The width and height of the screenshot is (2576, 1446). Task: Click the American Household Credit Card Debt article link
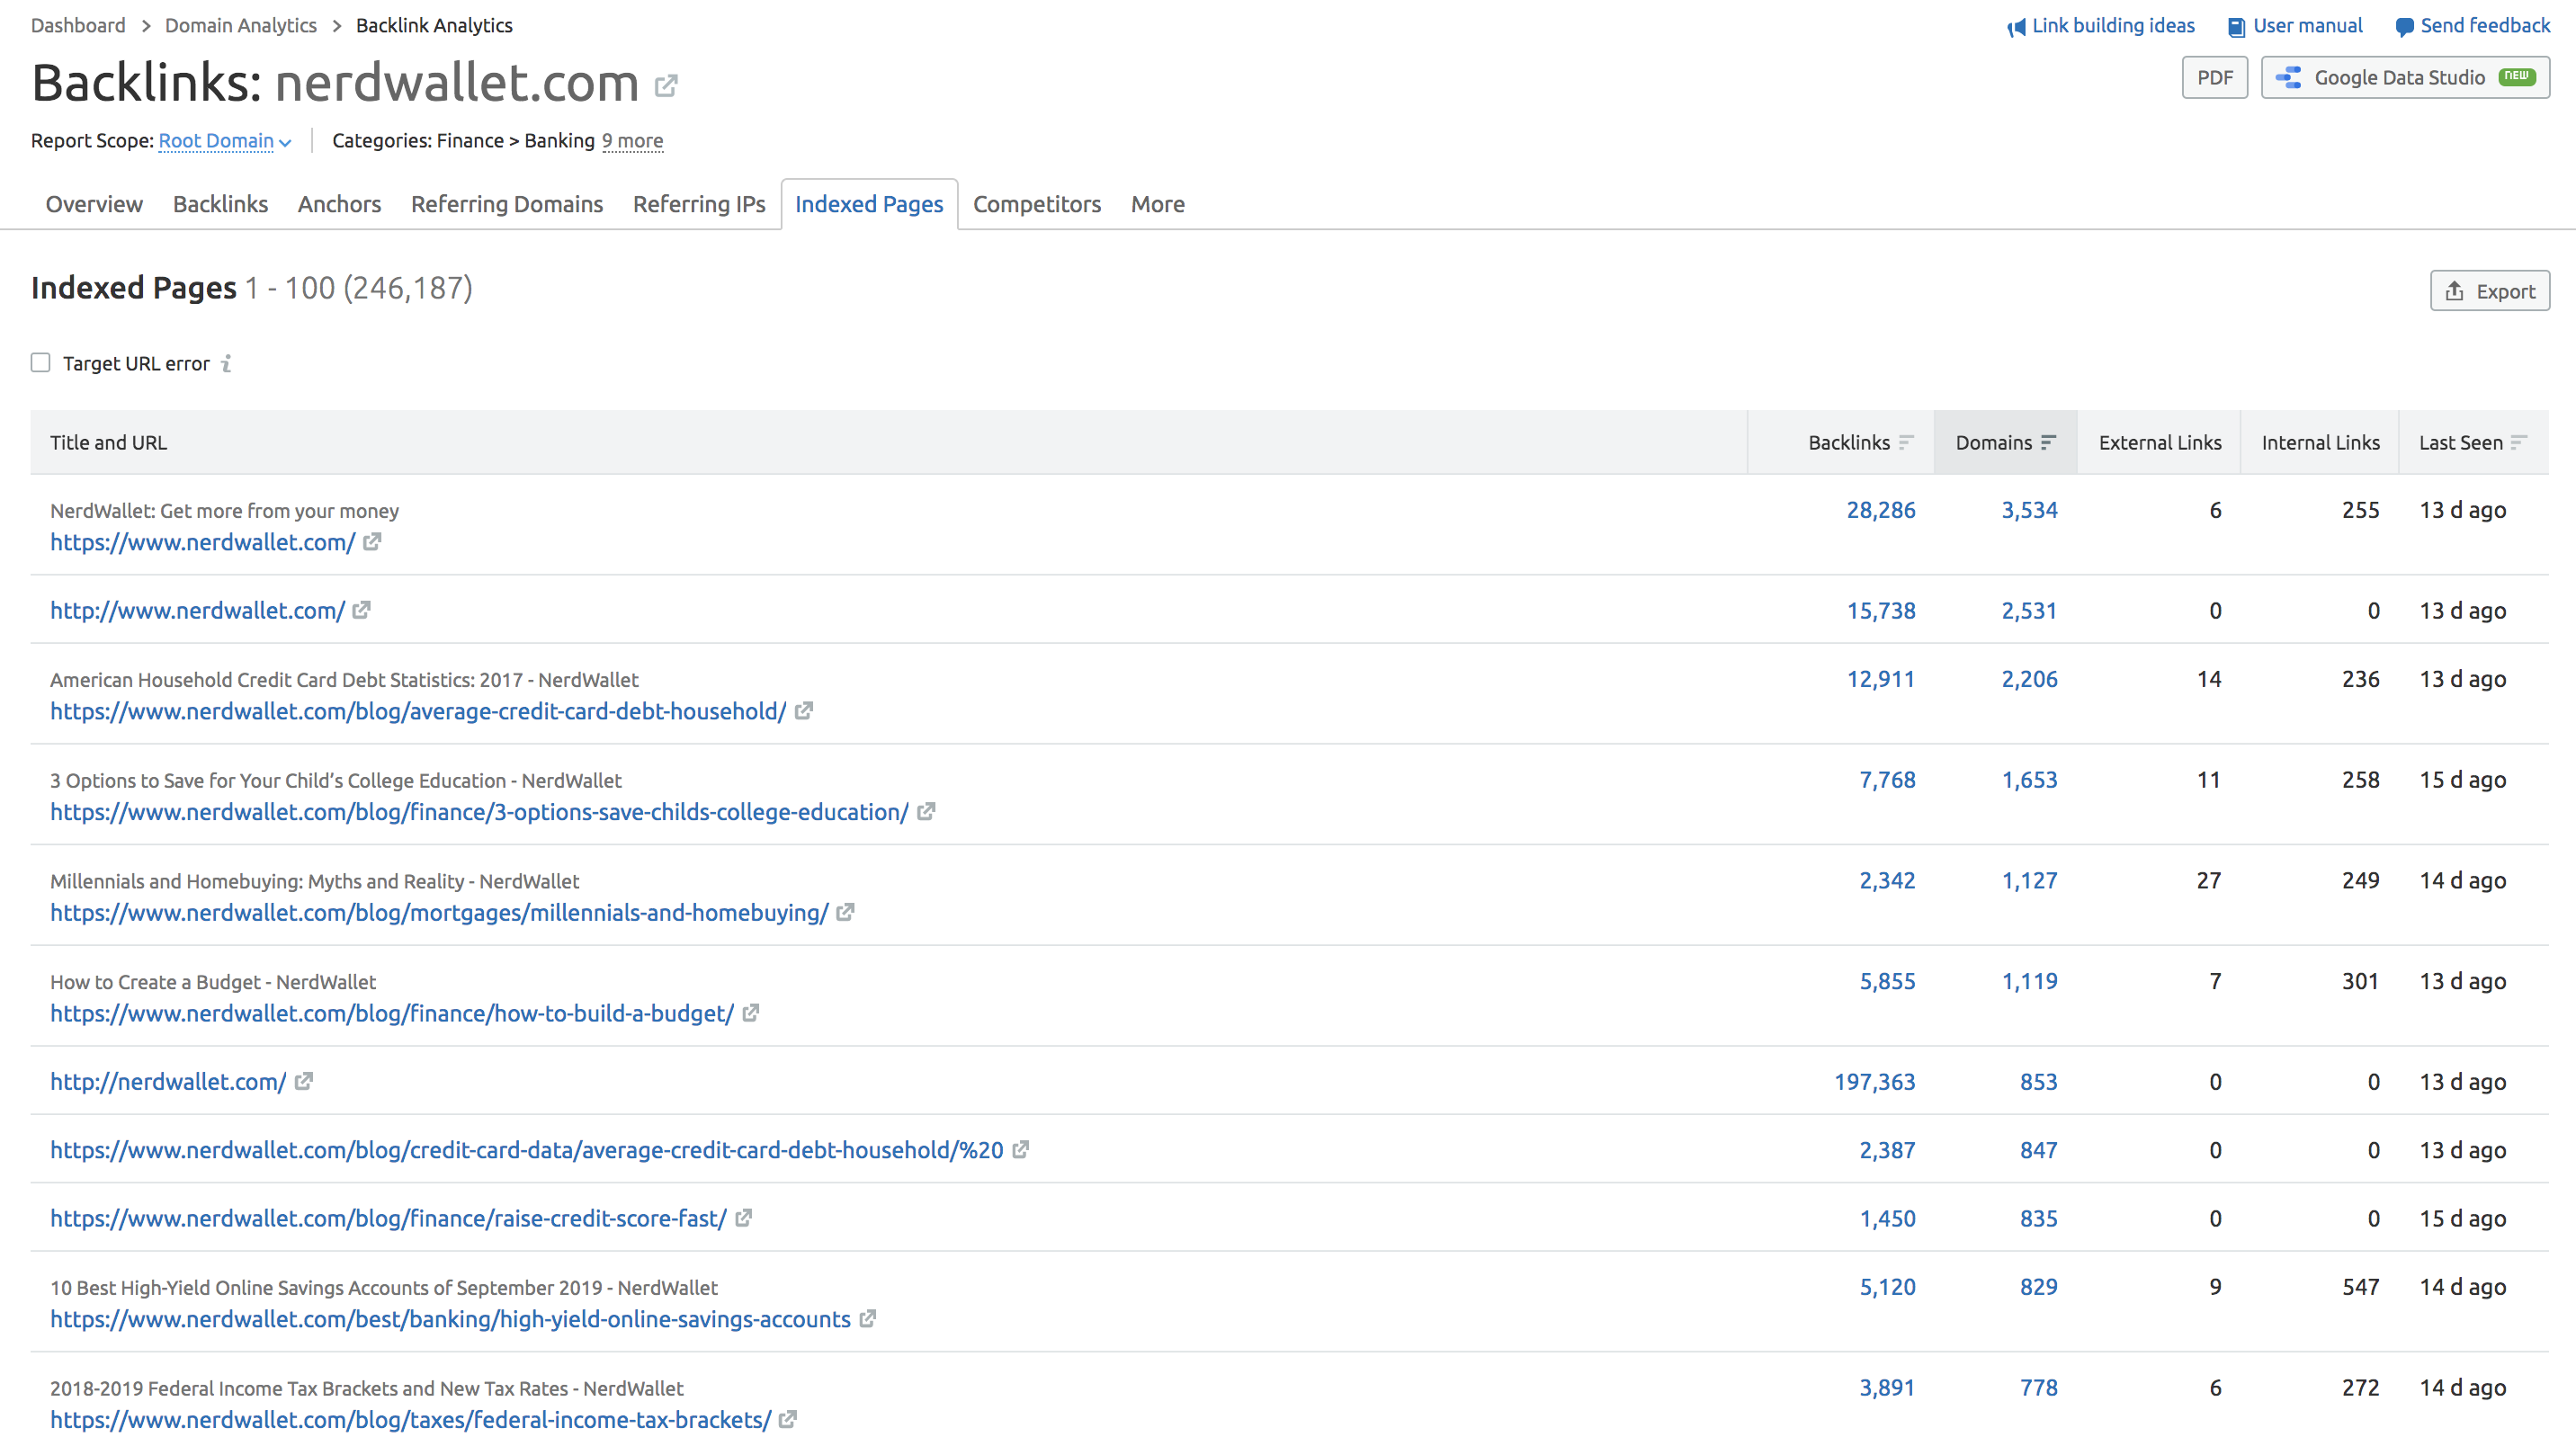click(x=419, y=710)
